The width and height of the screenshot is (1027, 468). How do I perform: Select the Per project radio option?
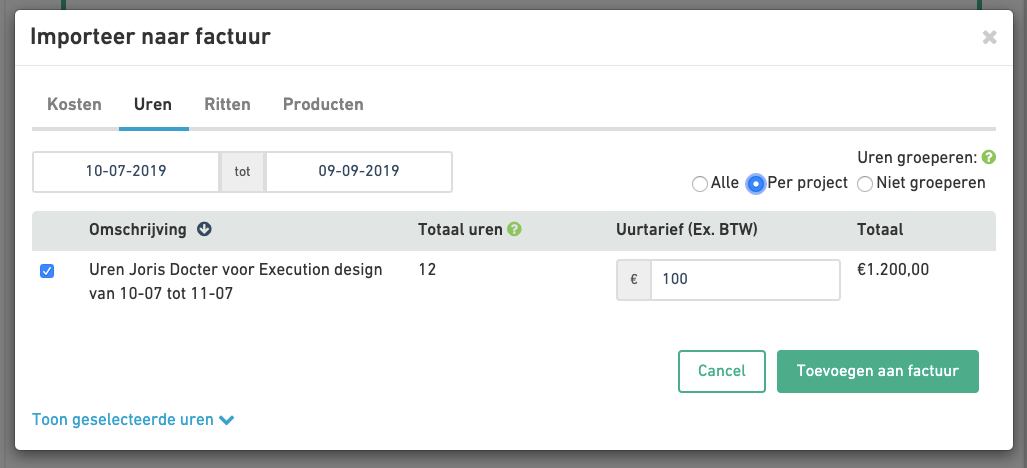coord(756,183)
